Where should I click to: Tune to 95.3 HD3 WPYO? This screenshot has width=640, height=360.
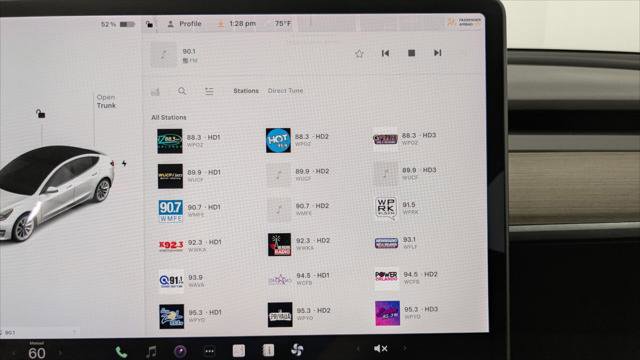point(407,313)
